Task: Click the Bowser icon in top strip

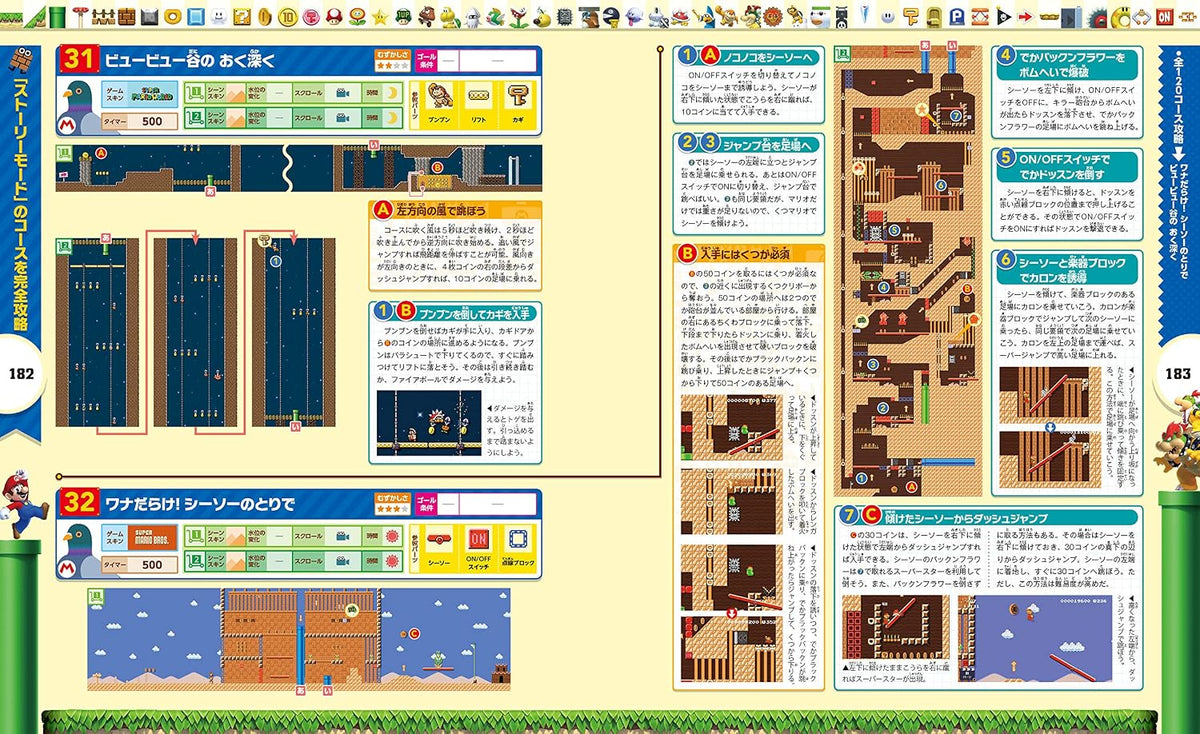Action: 749,17
